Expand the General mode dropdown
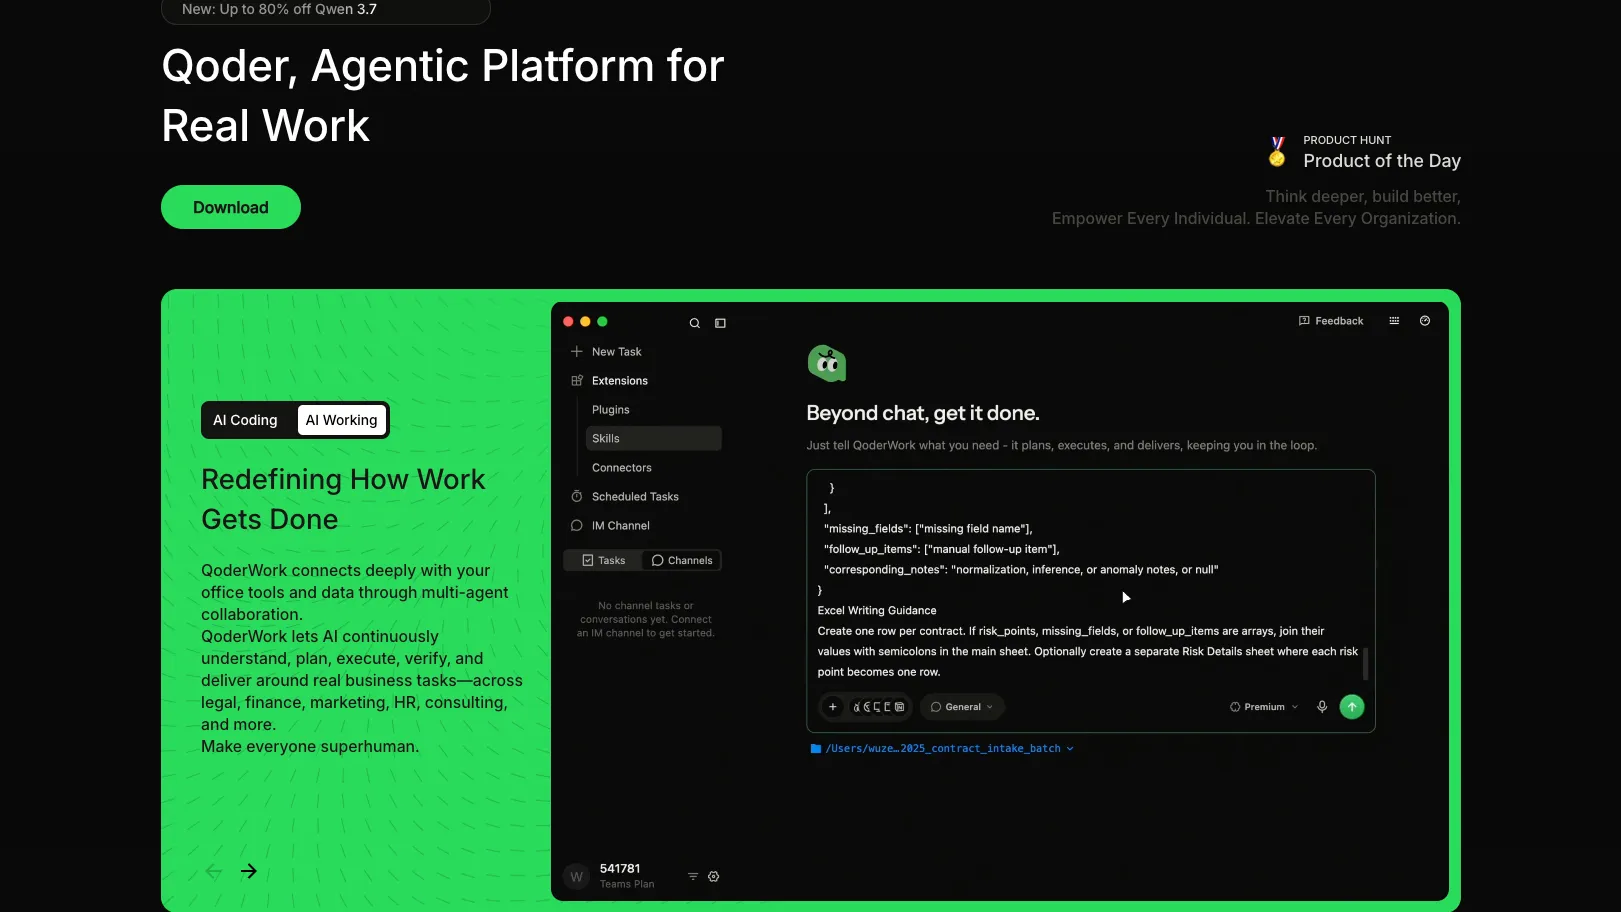This screenshot has height=912, width=1621. pyautogui.click(x=962, y=707)
